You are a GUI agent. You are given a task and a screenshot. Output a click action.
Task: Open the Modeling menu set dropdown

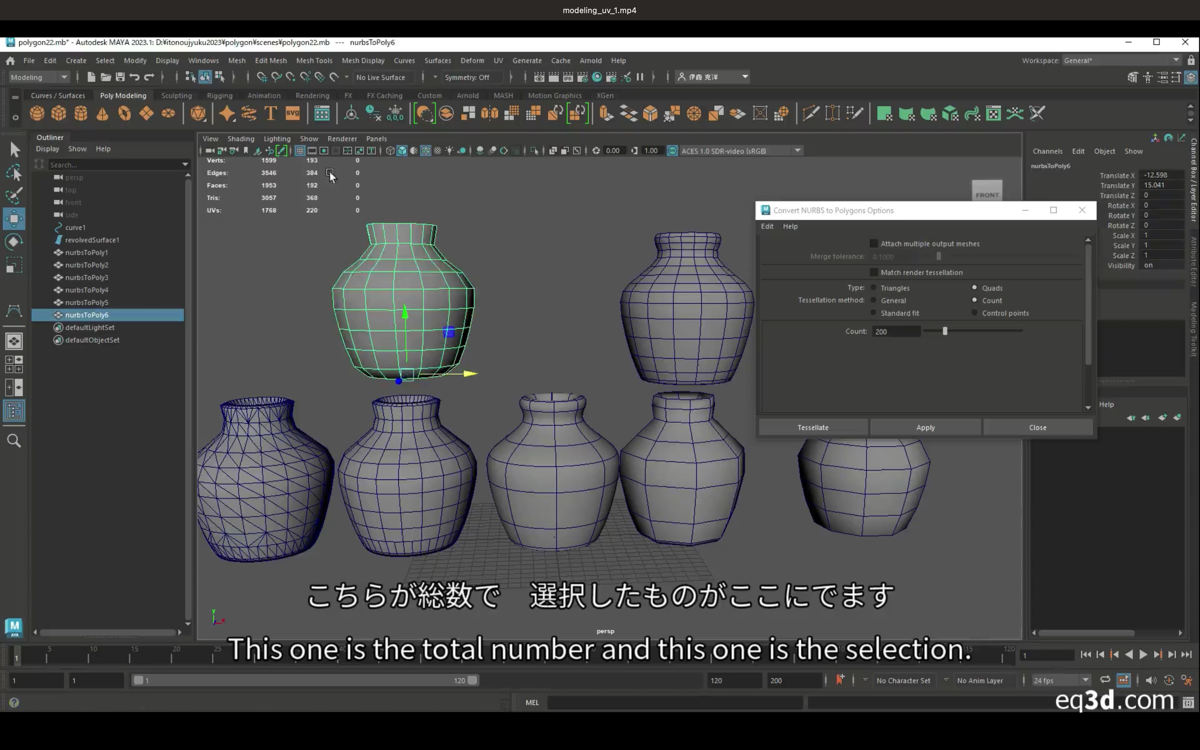[x=40, y=77]
